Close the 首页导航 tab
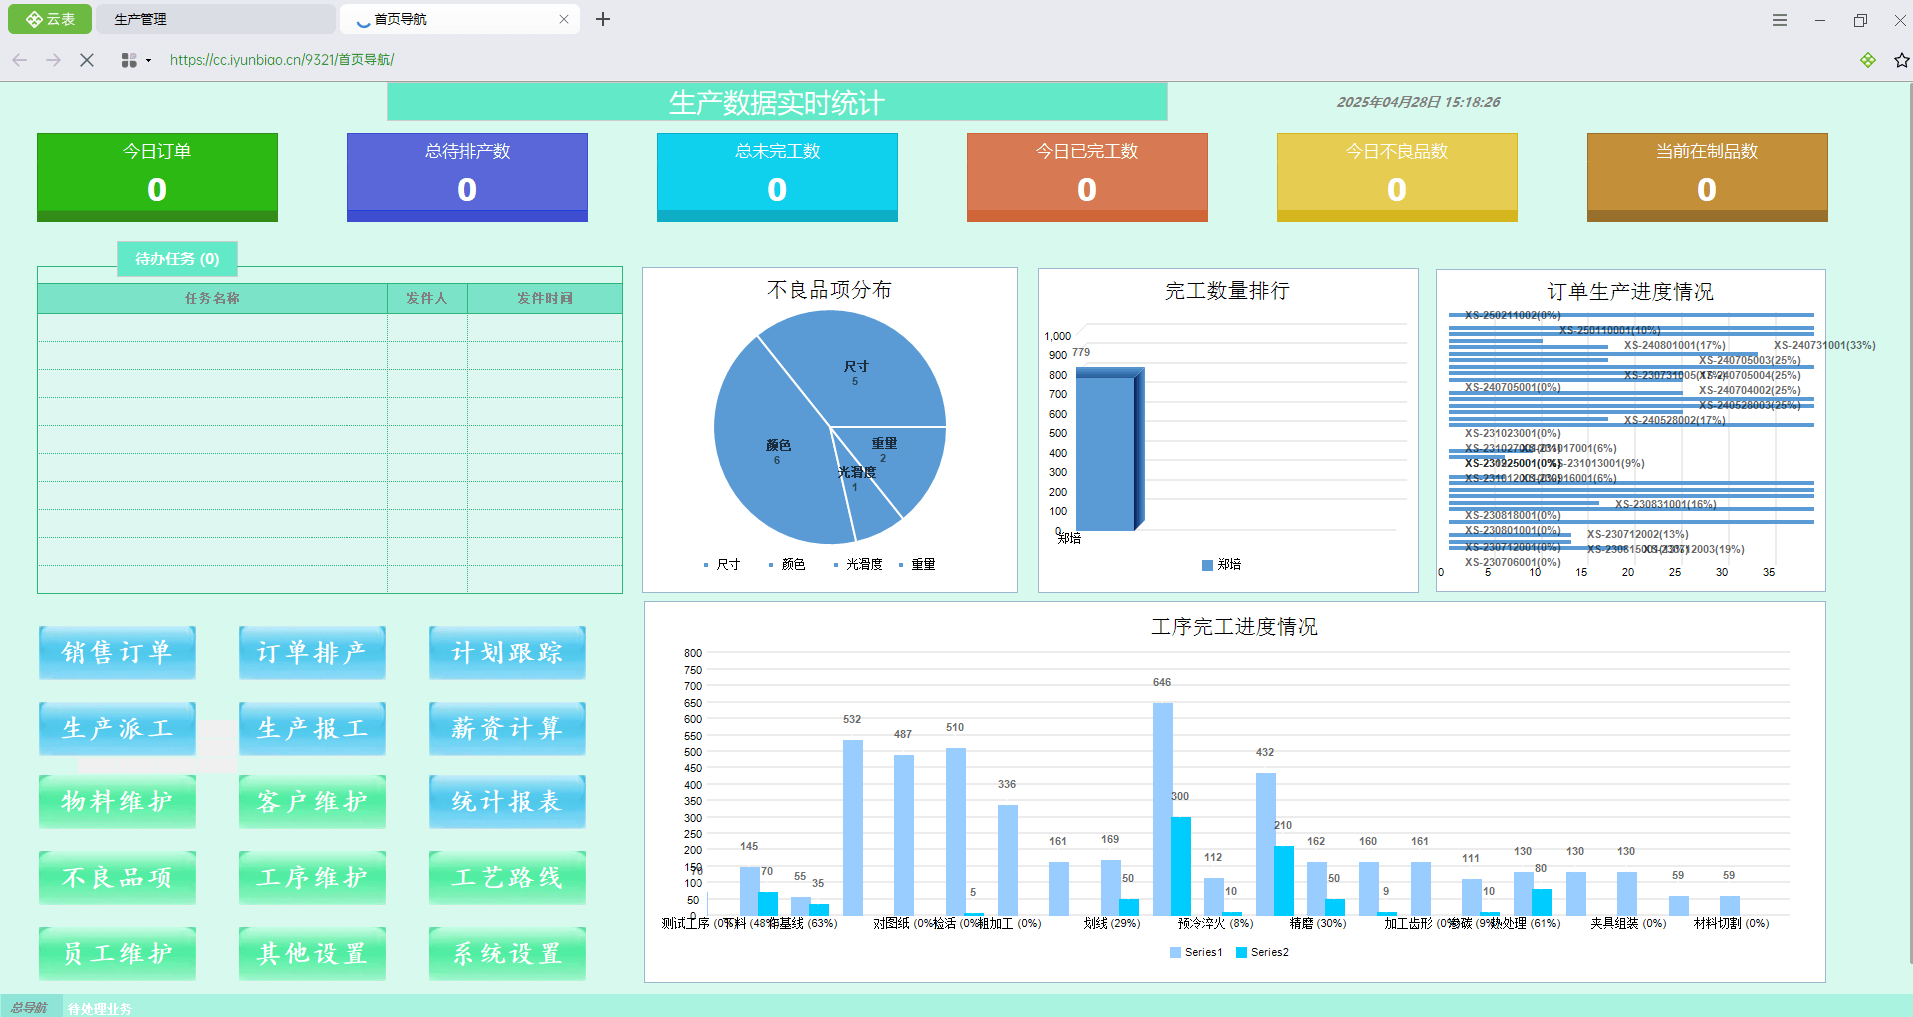 [x=564, y=19]
